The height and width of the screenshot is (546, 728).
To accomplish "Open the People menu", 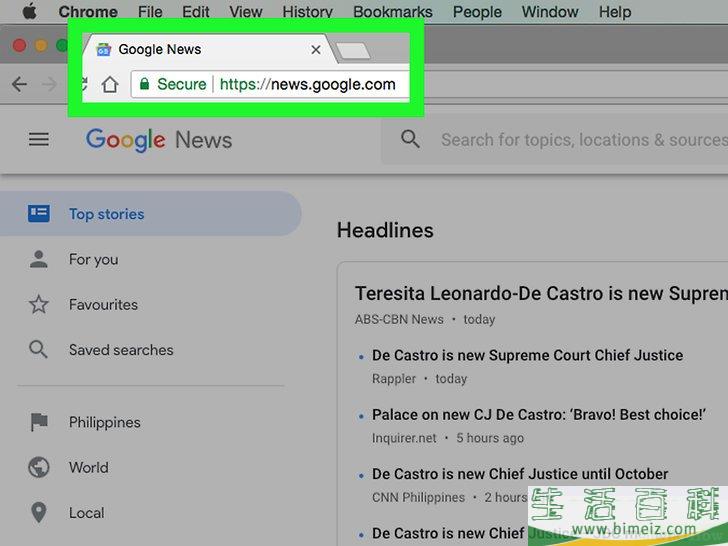I will point(477,12).
